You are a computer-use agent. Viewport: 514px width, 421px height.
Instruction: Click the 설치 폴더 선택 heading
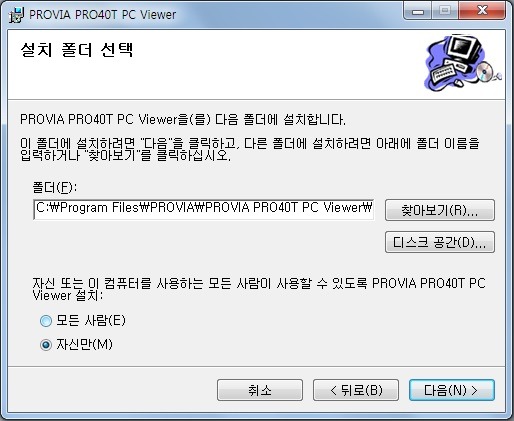click(x=77, y=50)
